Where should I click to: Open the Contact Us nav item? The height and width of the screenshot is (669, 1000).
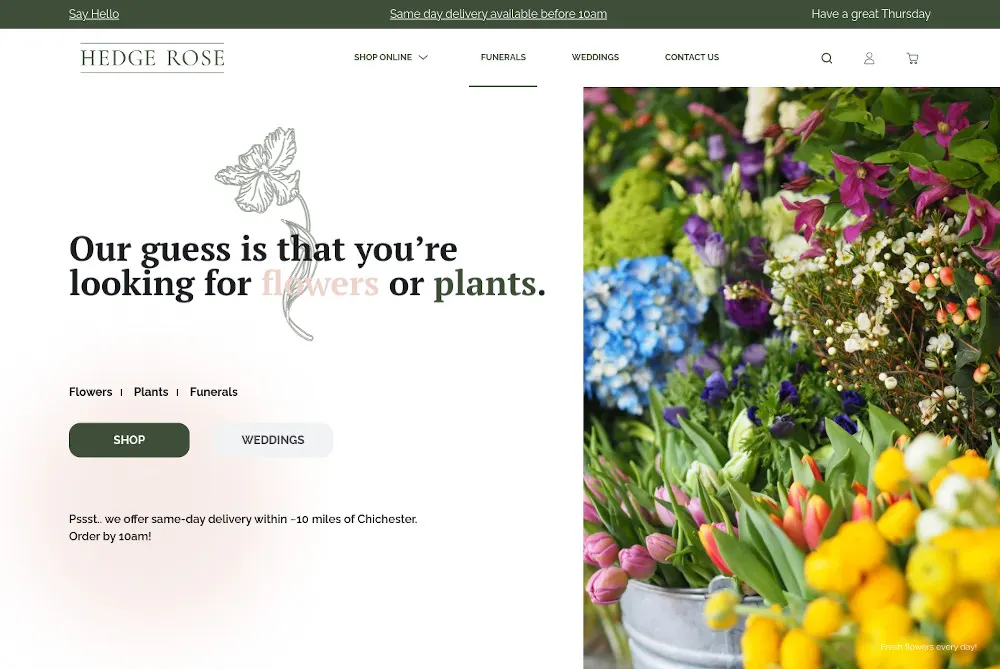[692, 57]
